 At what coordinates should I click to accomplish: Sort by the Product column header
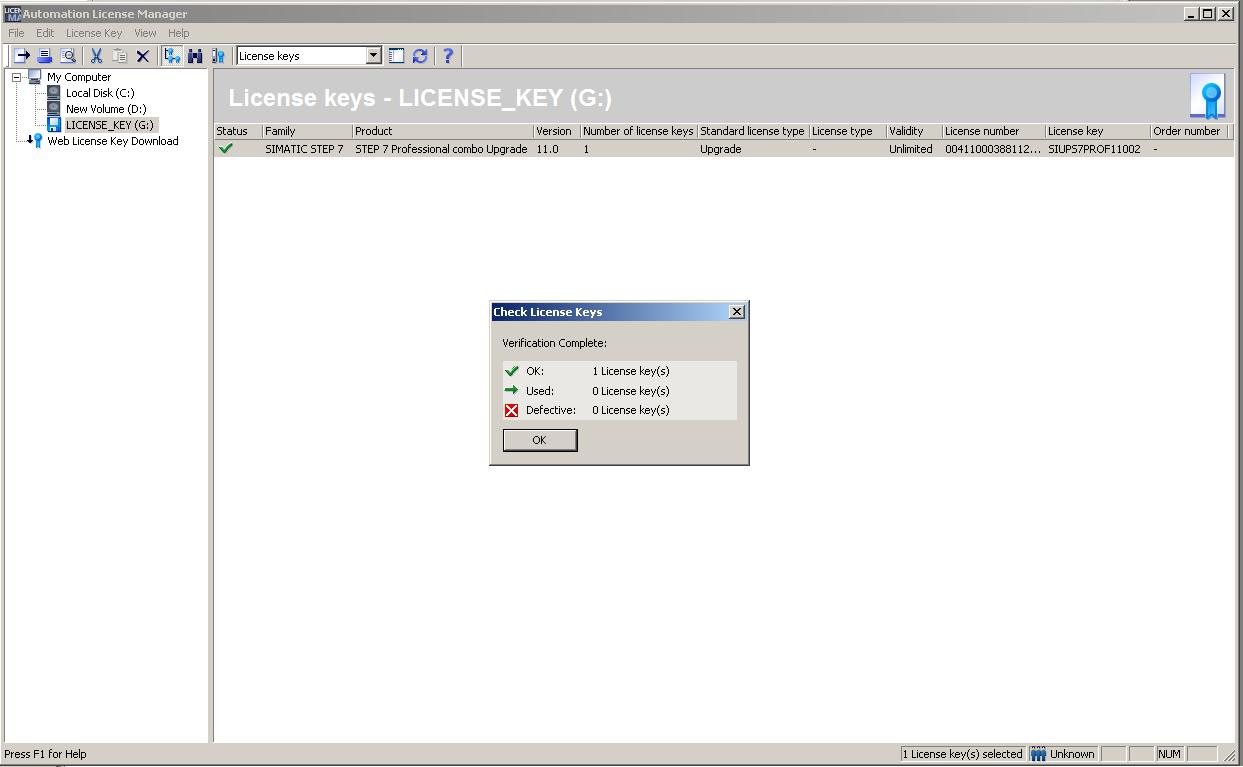(442, 131)
